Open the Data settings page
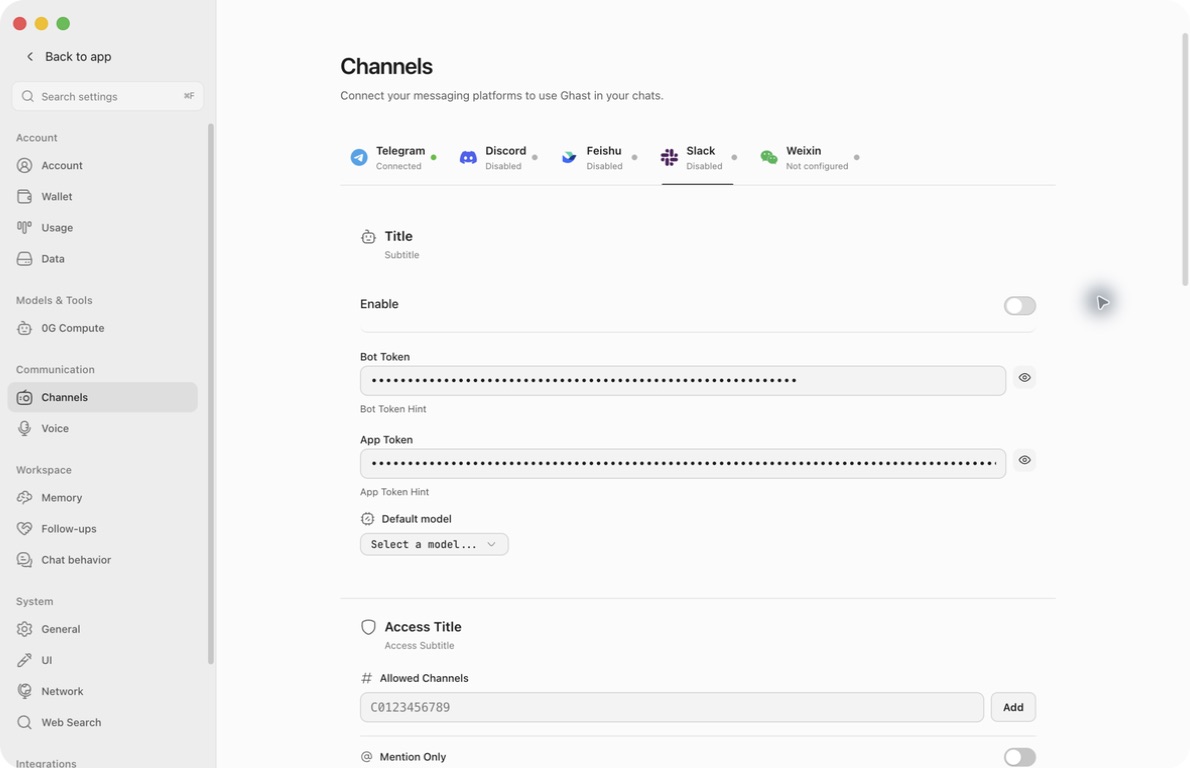1190x768 pixels. (102, 259)
